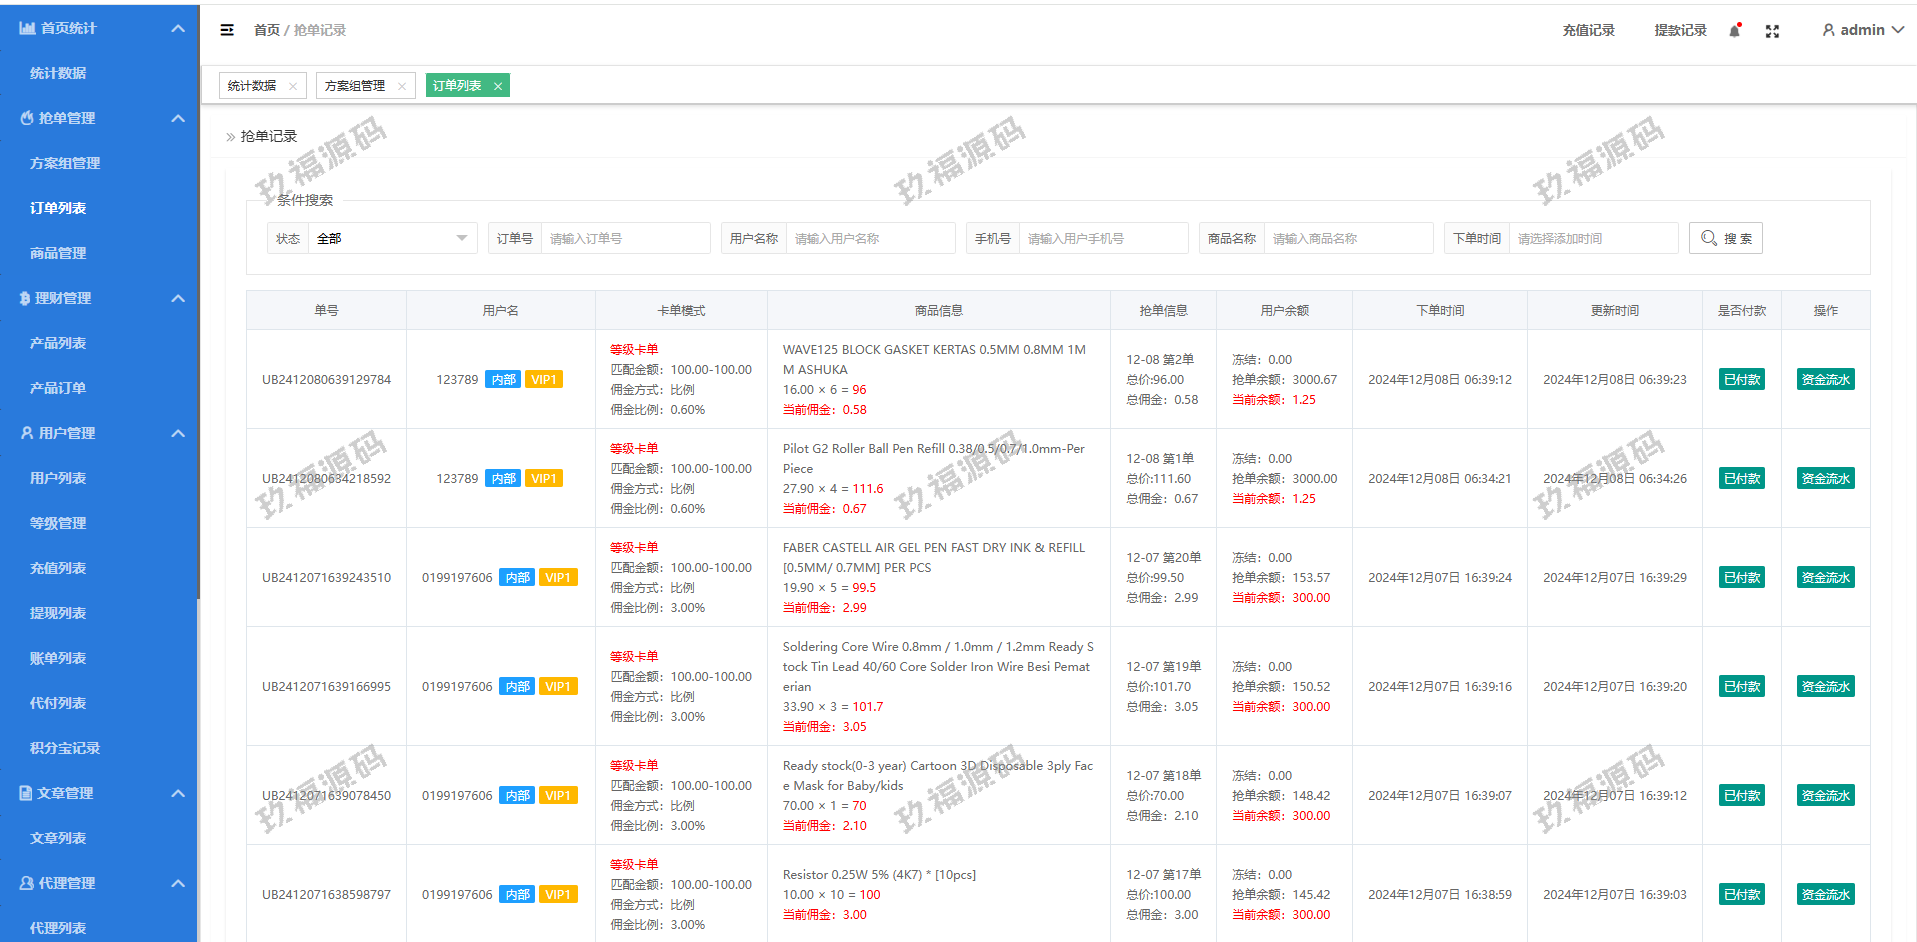
Task: Open the 状态 dropdown selector
Action: pos(390,238)
